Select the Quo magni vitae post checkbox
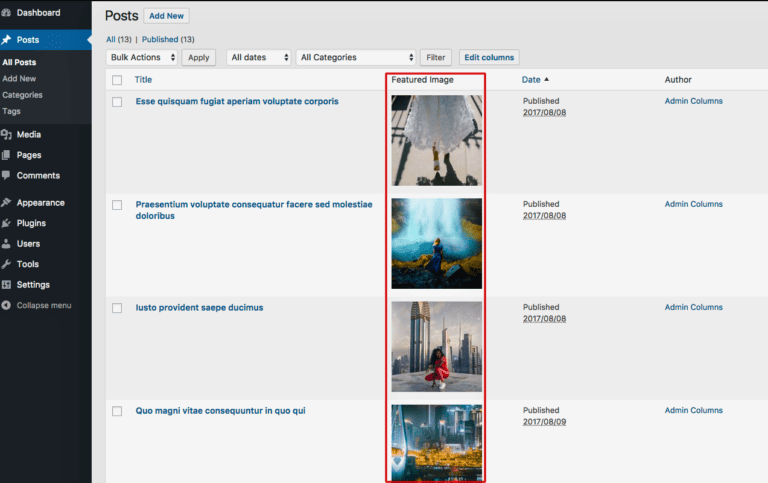 tap(117, 411)
